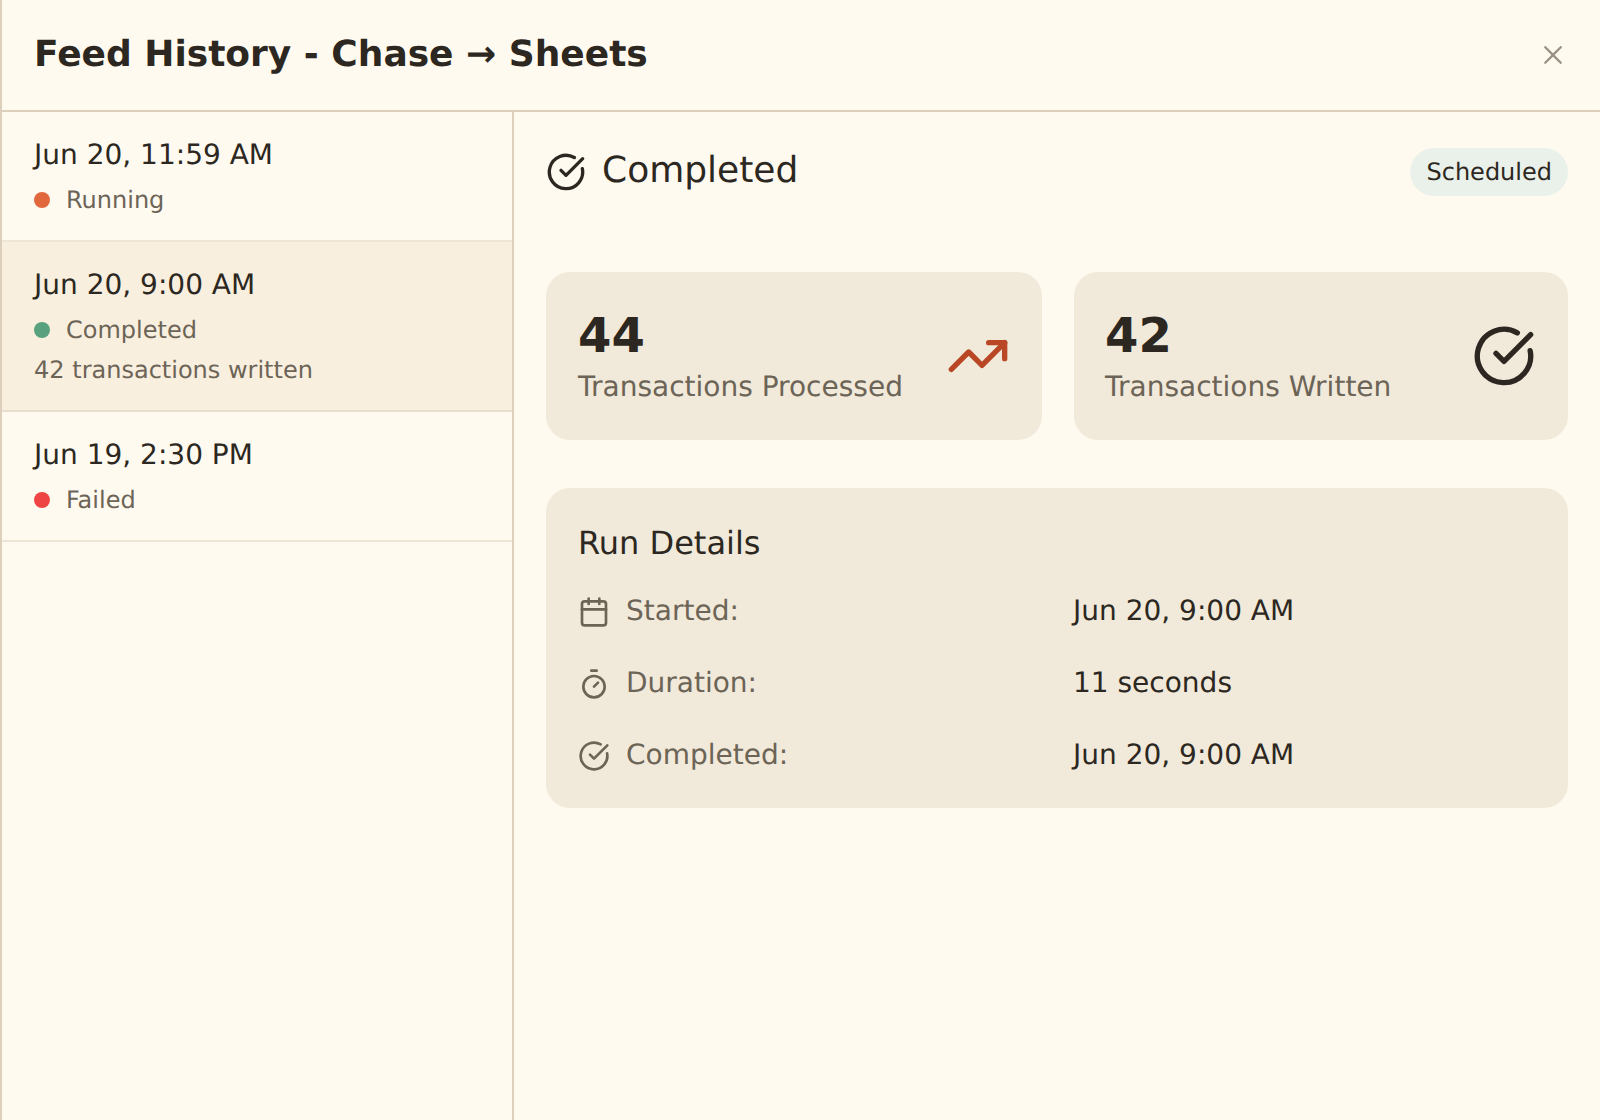The height and width of the screenshot is (1120, 1600).
Task: Select the 44 Transactions Processed card
Action: pos(794,356)
